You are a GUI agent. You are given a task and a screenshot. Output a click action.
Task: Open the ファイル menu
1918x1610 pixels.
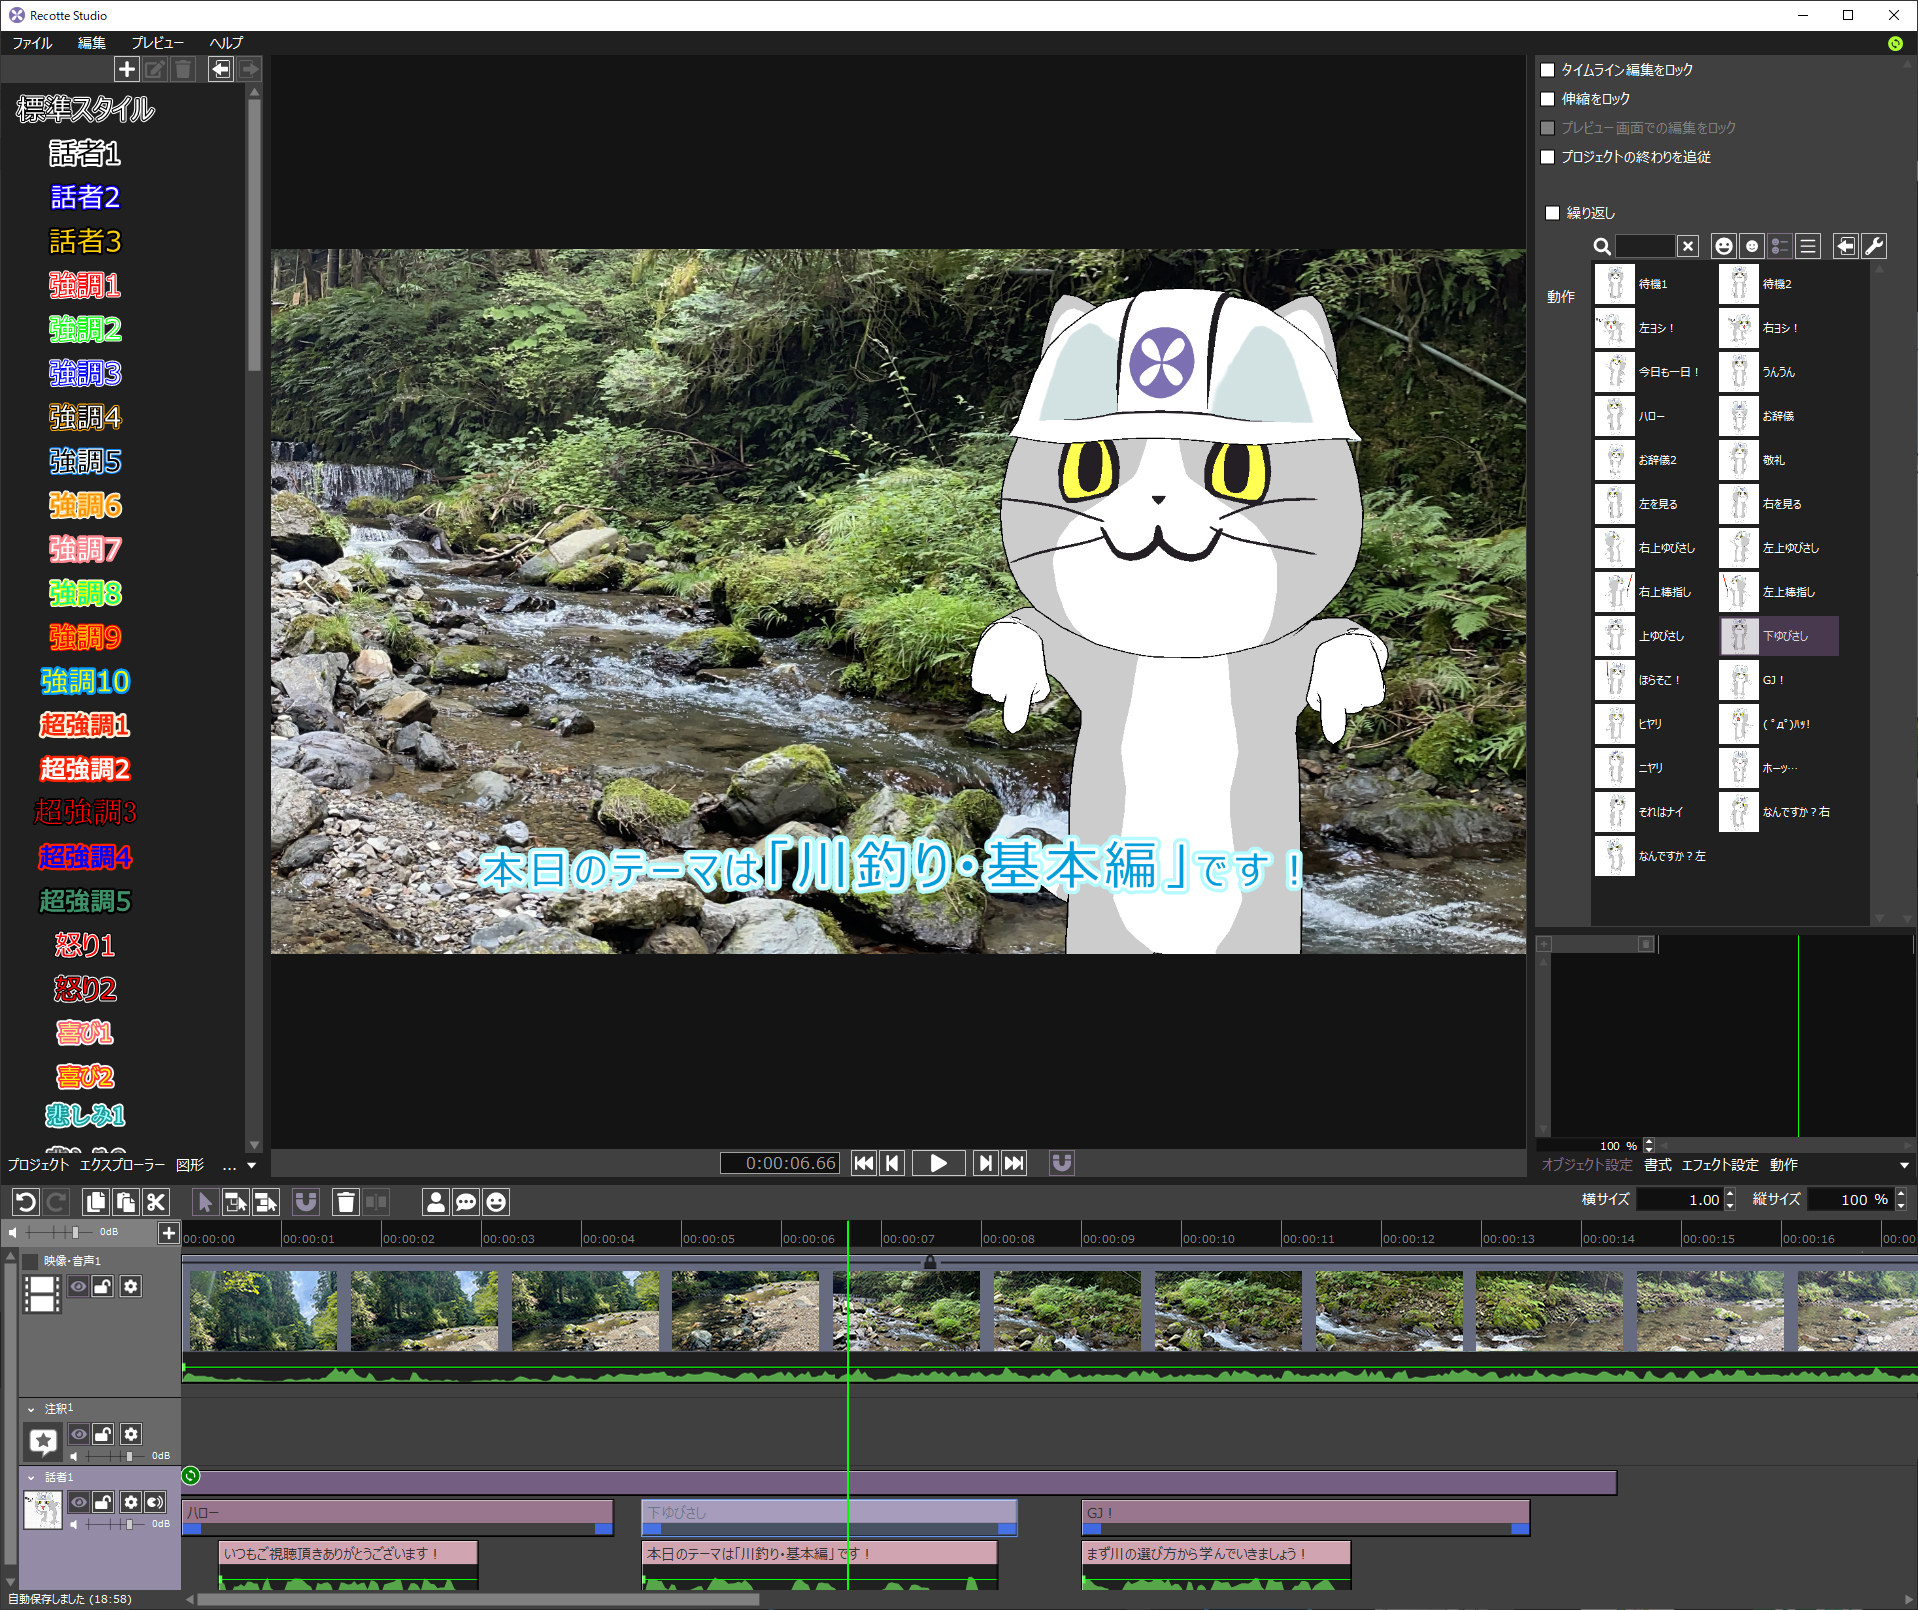(x=32, y=43)
